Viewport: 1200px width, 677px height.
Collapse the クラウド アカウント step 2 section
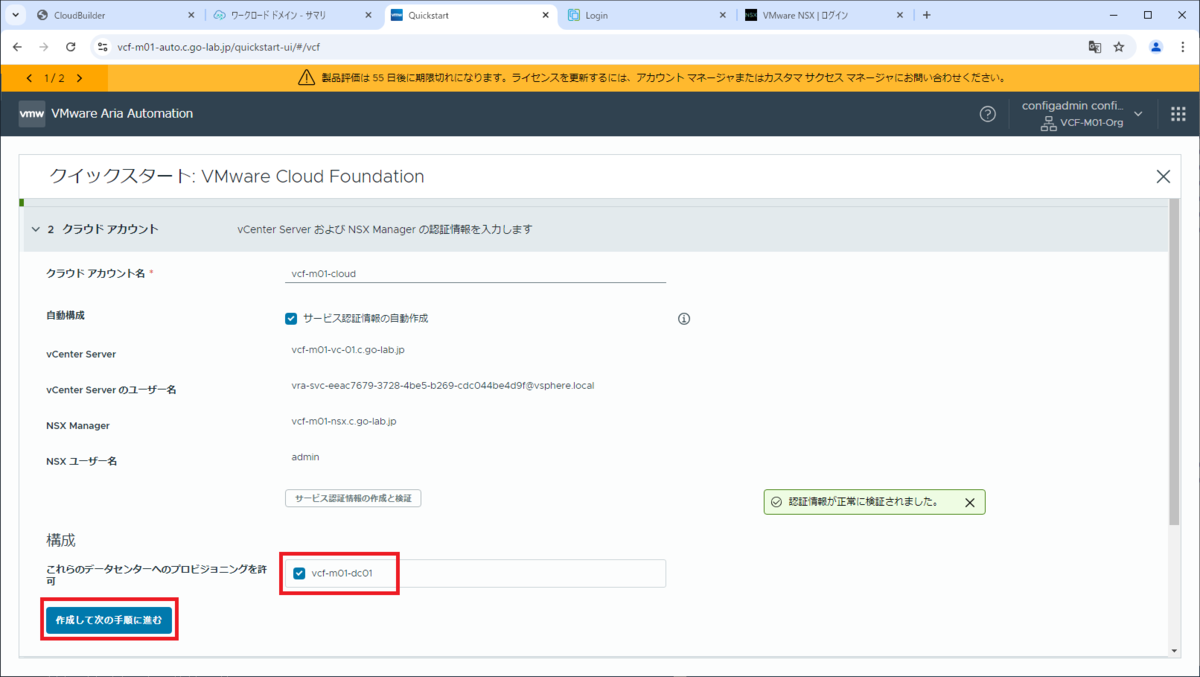click(x=36, y=229)
